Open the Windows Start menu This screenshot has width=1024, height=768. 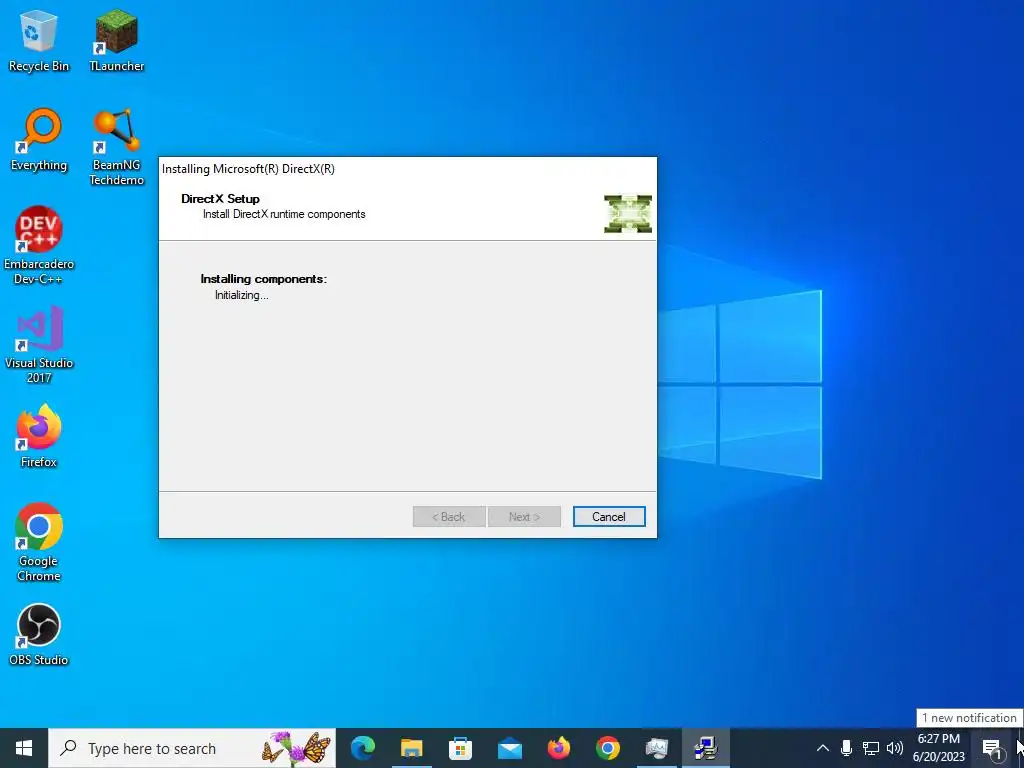point(24,748)
